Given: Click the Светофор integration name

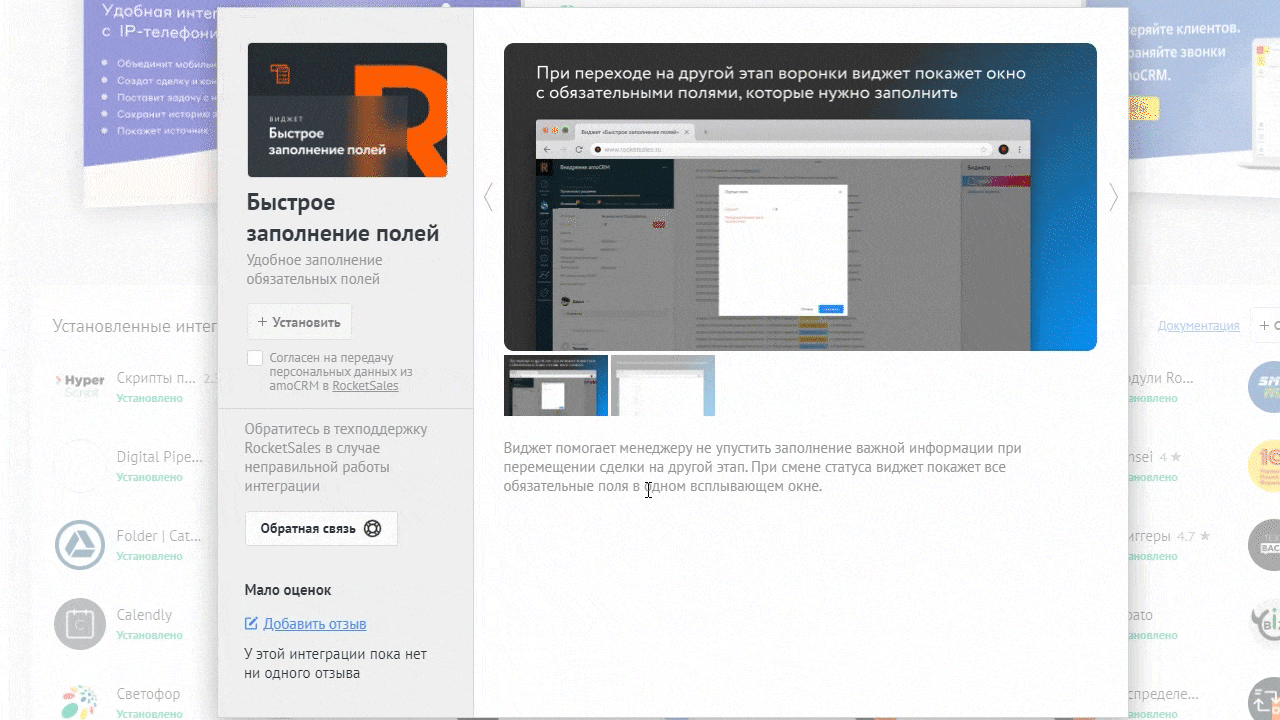Looking at the screenshot, I should coord(148,694).
